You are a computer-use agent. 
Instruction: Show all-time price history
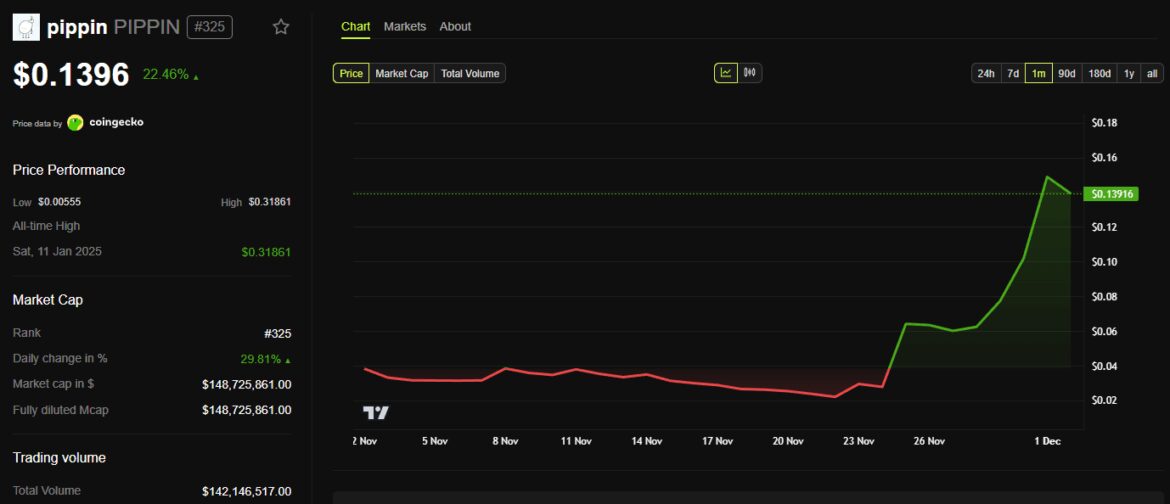pyautogui.click(x=1152, y=73)
